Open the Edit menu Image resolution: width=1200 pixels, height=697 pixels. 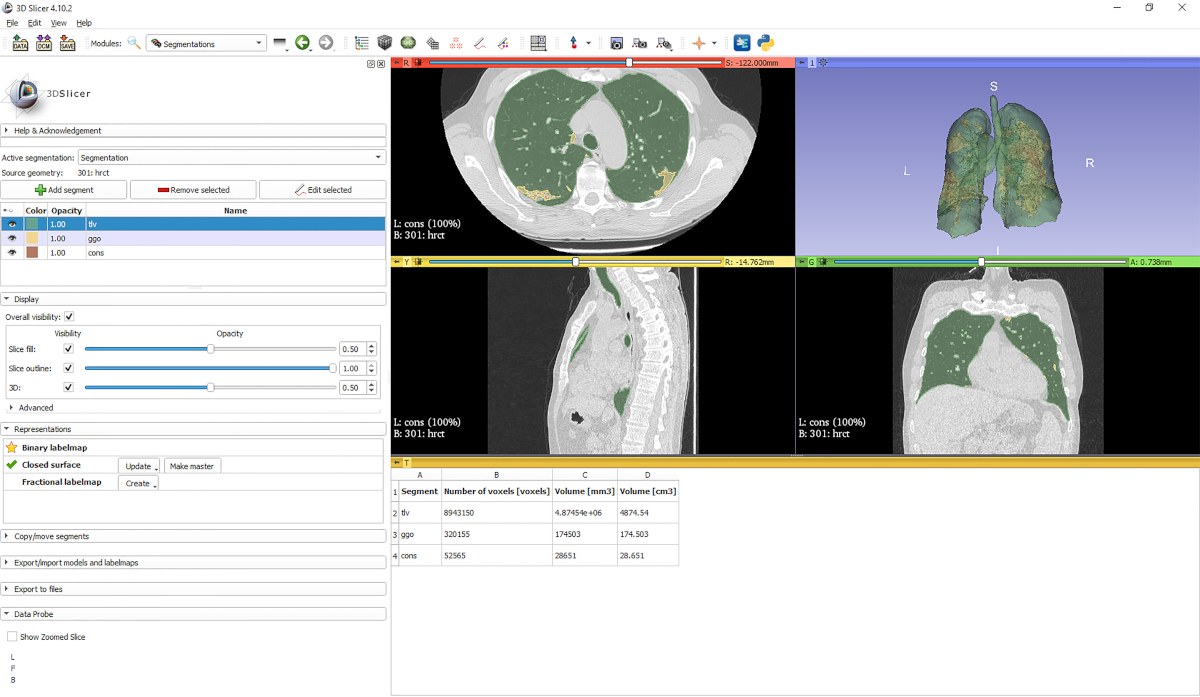pyautogui.click(x=35, y=23)
